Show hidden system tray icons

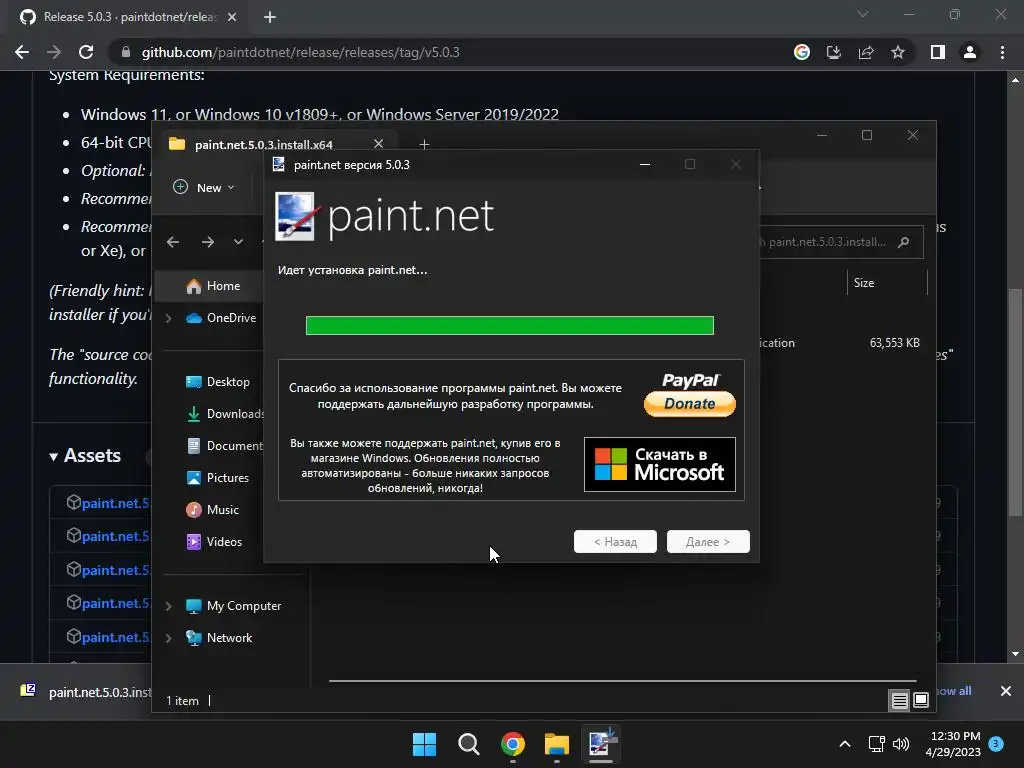[x=844, y=744]
